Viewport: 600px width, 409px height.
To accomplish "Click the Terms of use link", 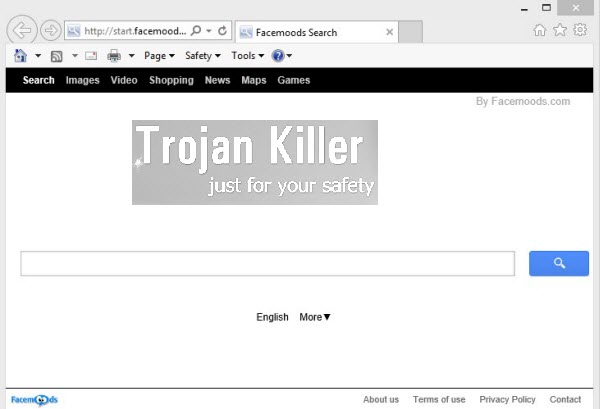I will pyautogui.click(x=439, y=399).
